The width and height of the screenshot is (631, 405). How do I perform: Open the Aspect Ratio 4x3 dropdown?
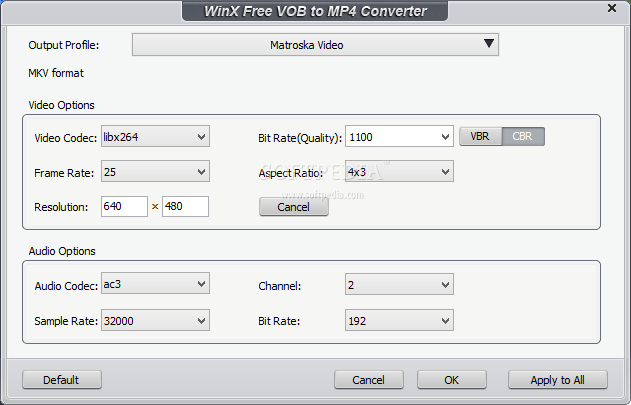[399, 171]
